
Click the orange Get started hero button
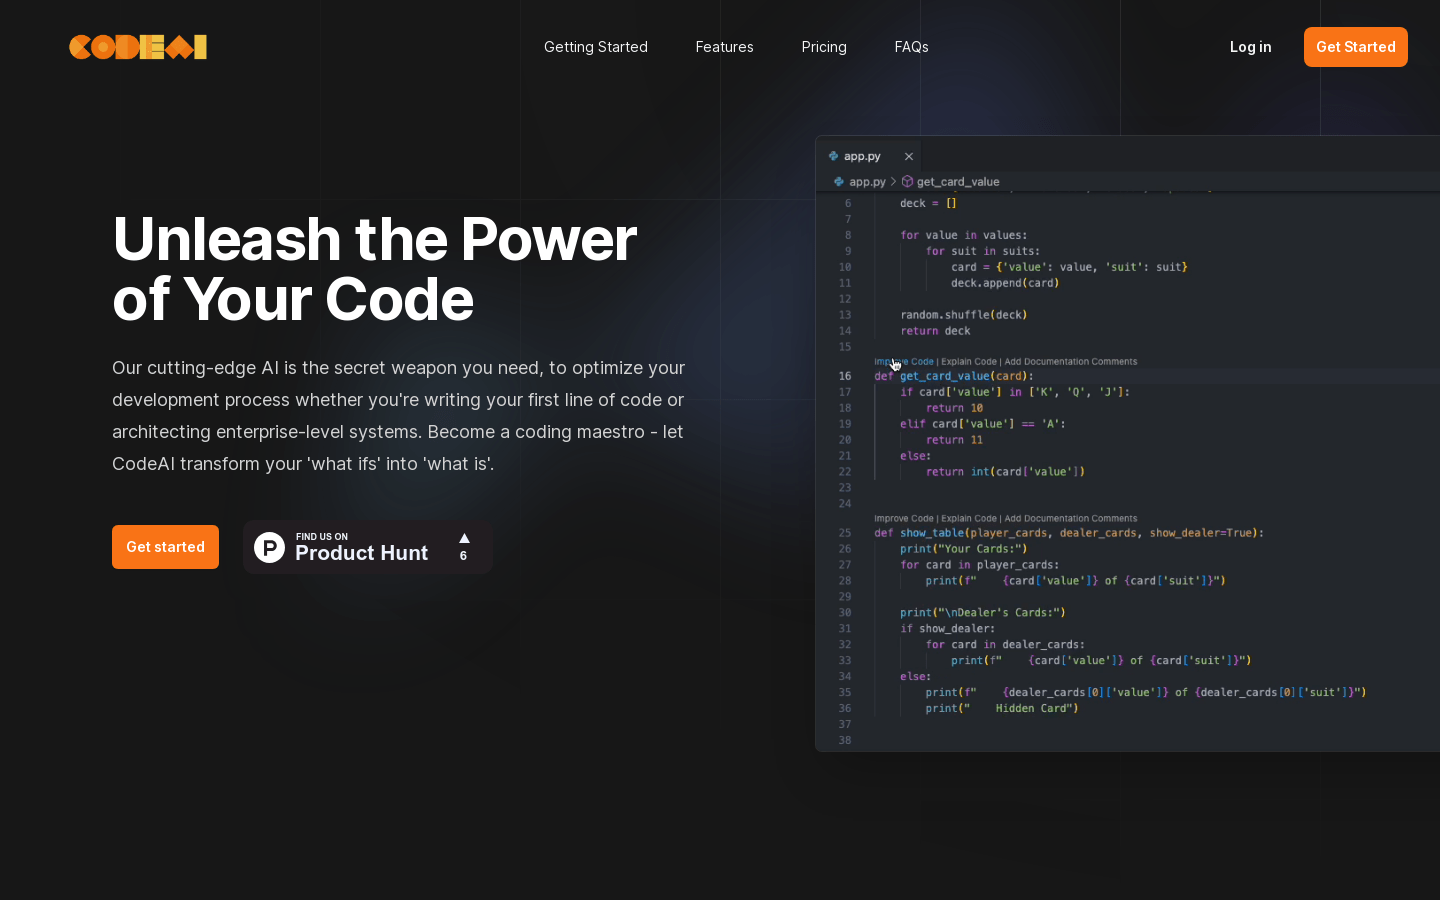pos(165,547)
